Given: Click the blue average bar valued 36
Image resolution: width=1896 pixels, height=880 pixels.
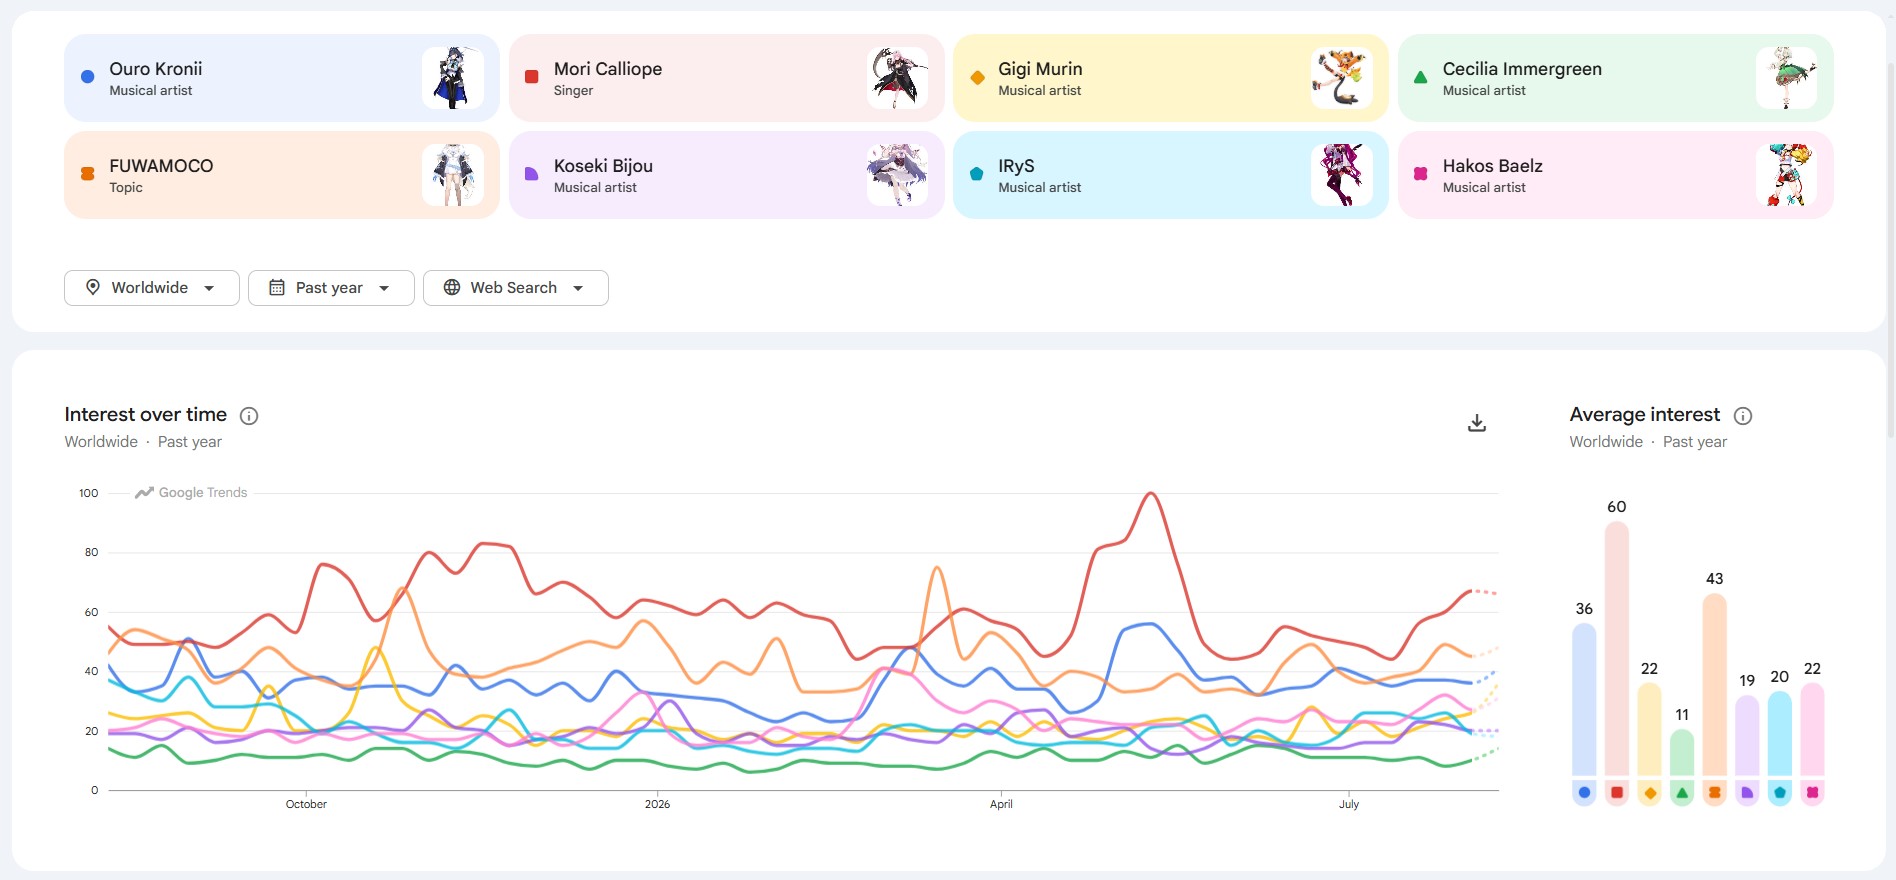Looking at the screenshot, I should pyautogui.click(x=1584, y=699).
